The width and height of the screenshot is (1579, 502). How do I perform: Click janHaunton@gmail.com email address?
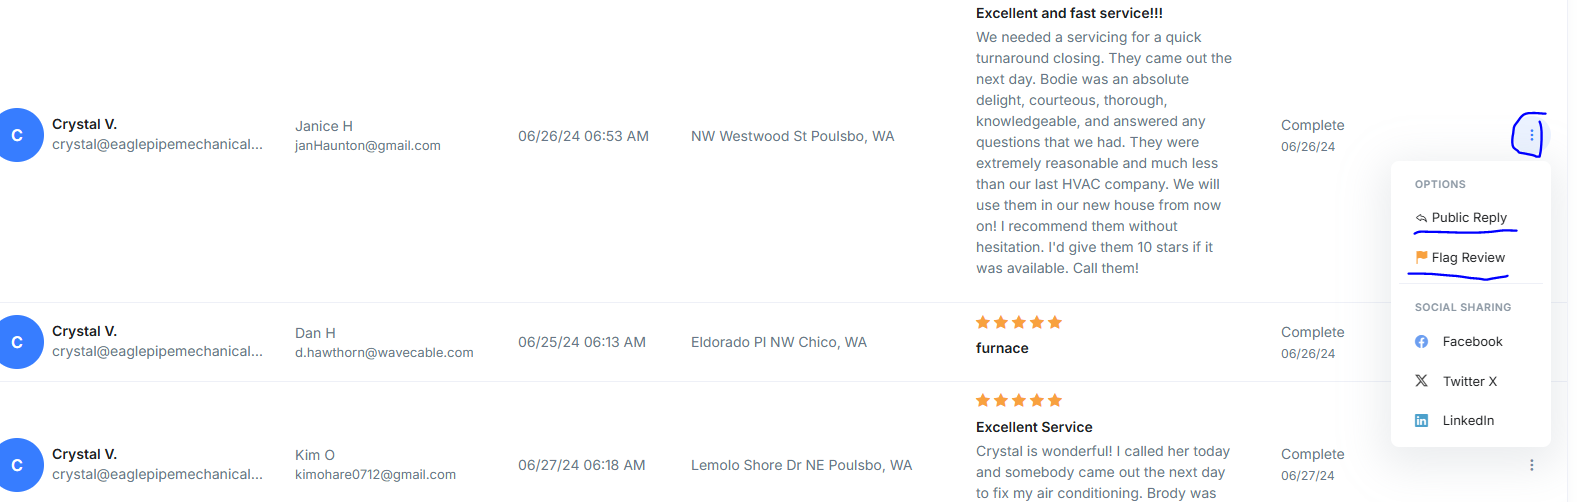click(367, 146)
